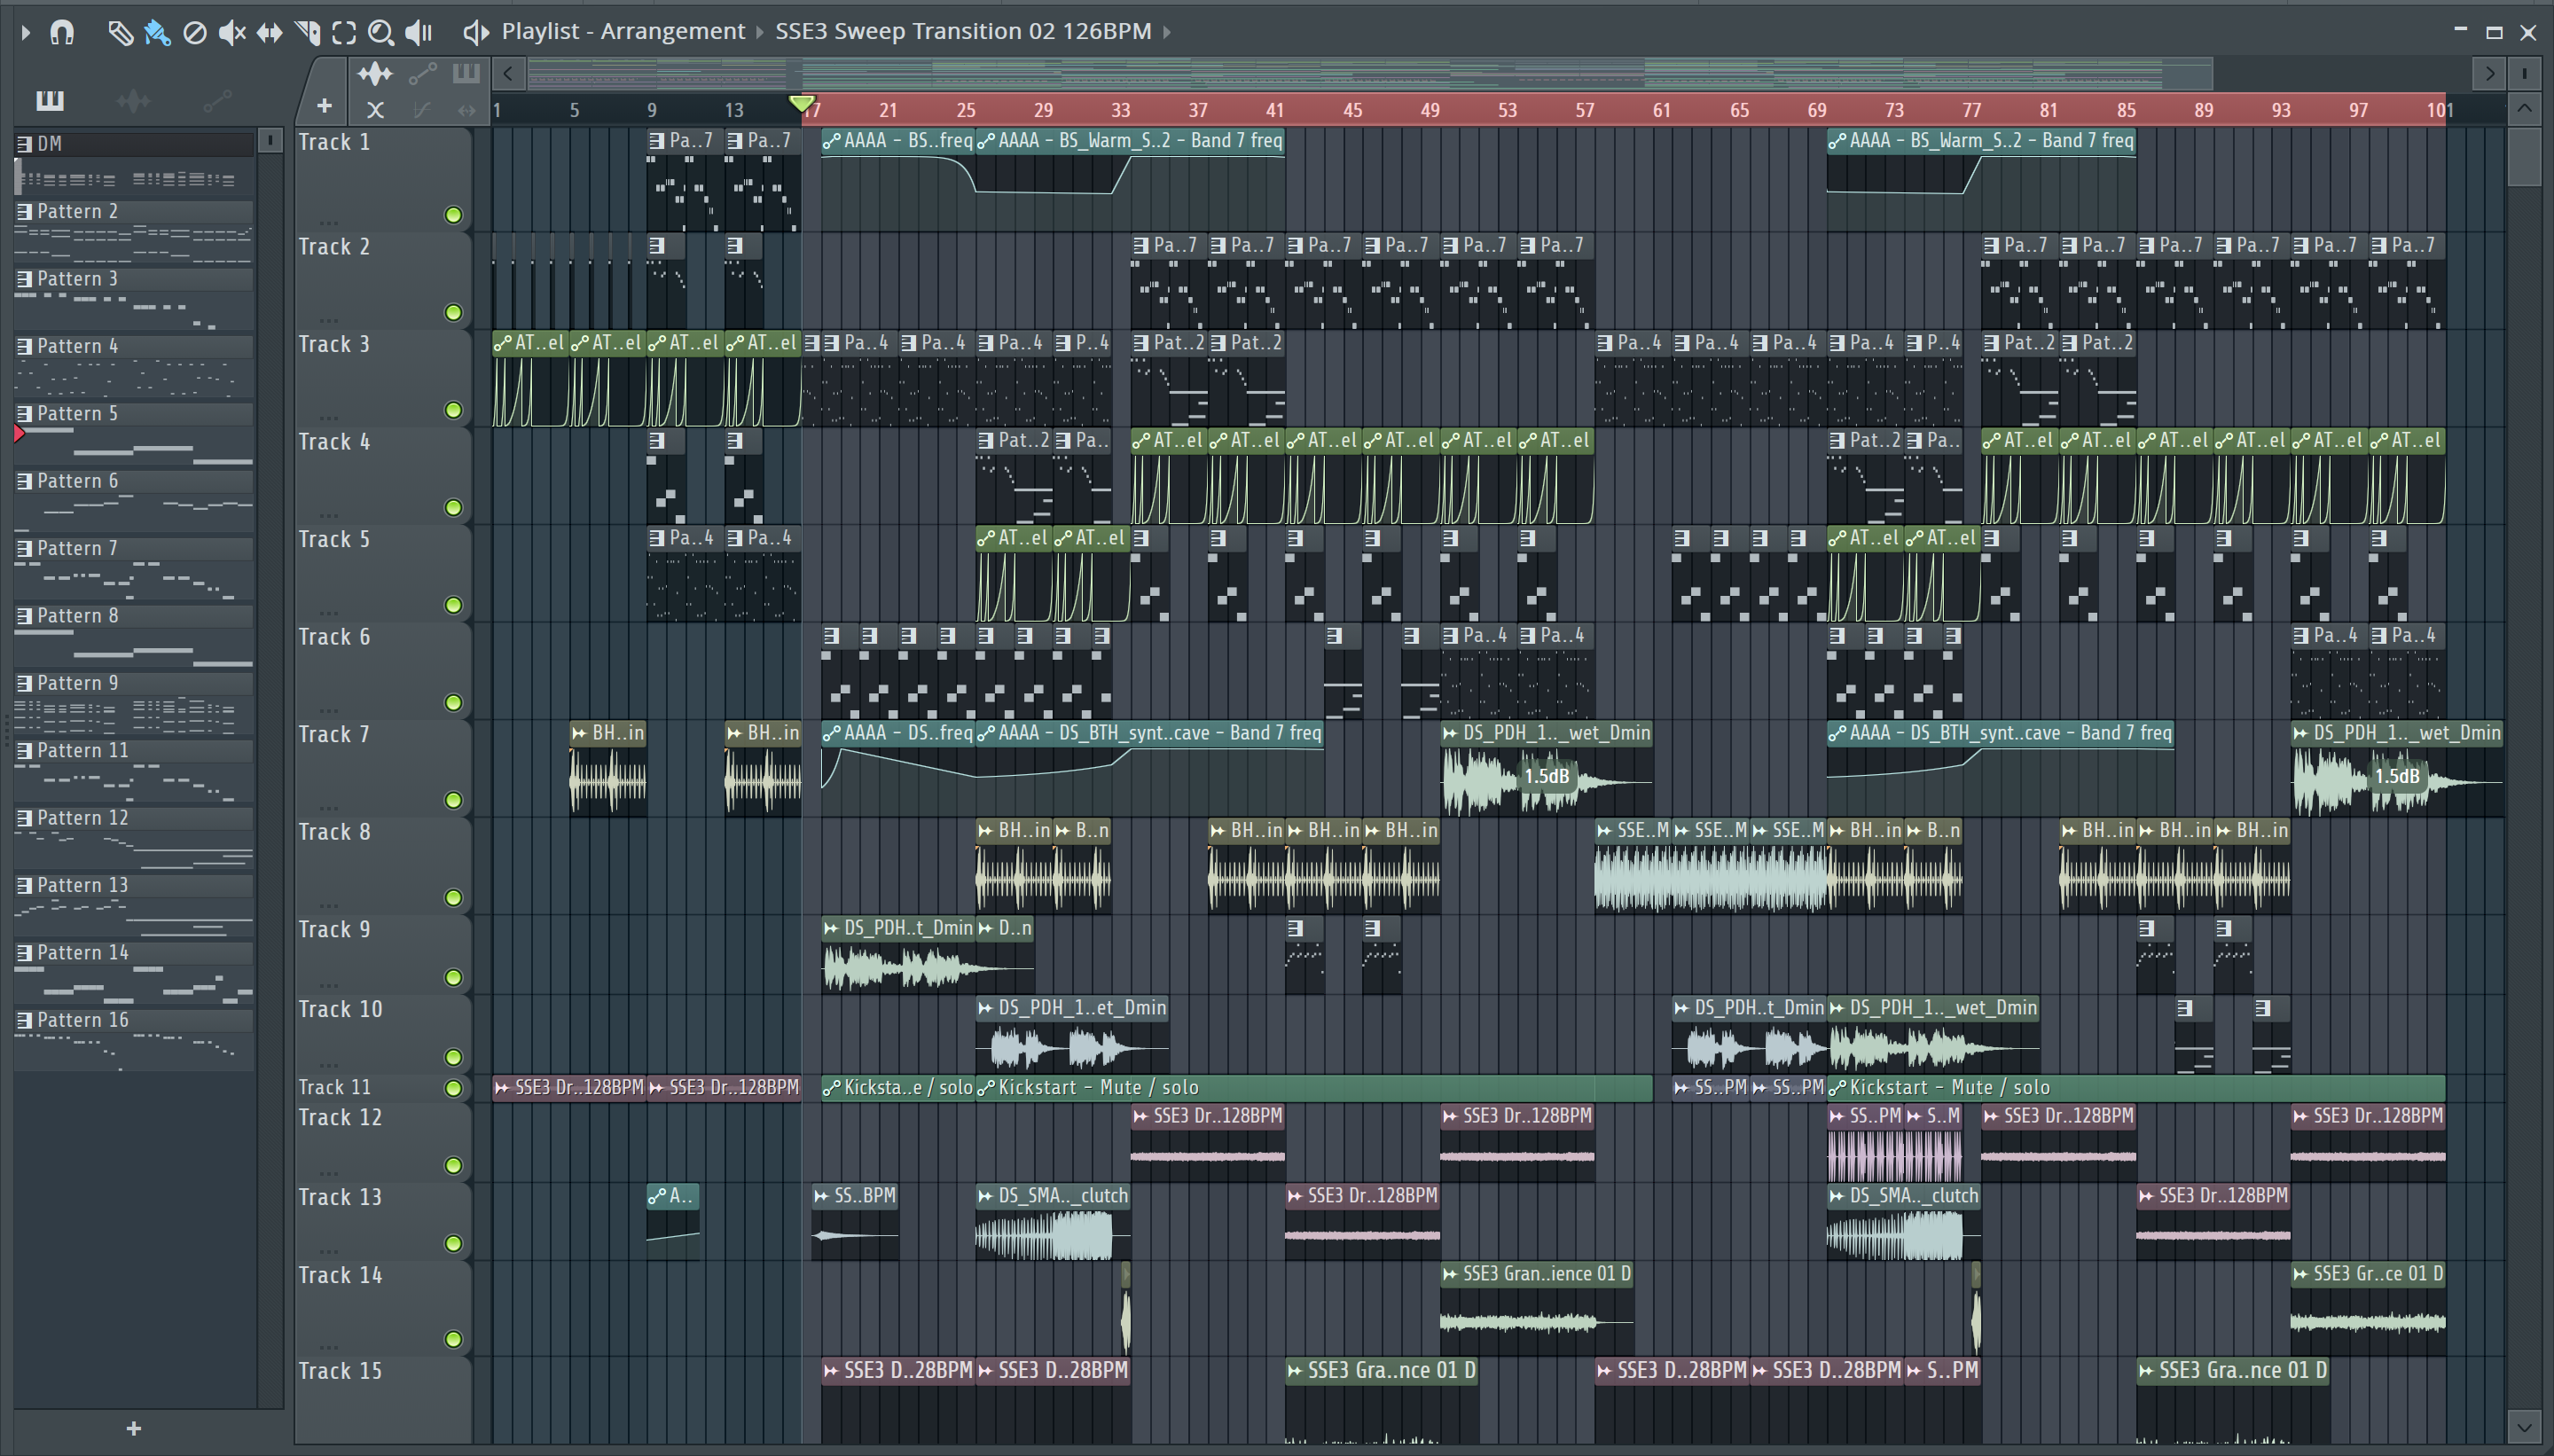
Task: Jump to bar 49 on the timeline ruler
Action: tap(1430, 110)
